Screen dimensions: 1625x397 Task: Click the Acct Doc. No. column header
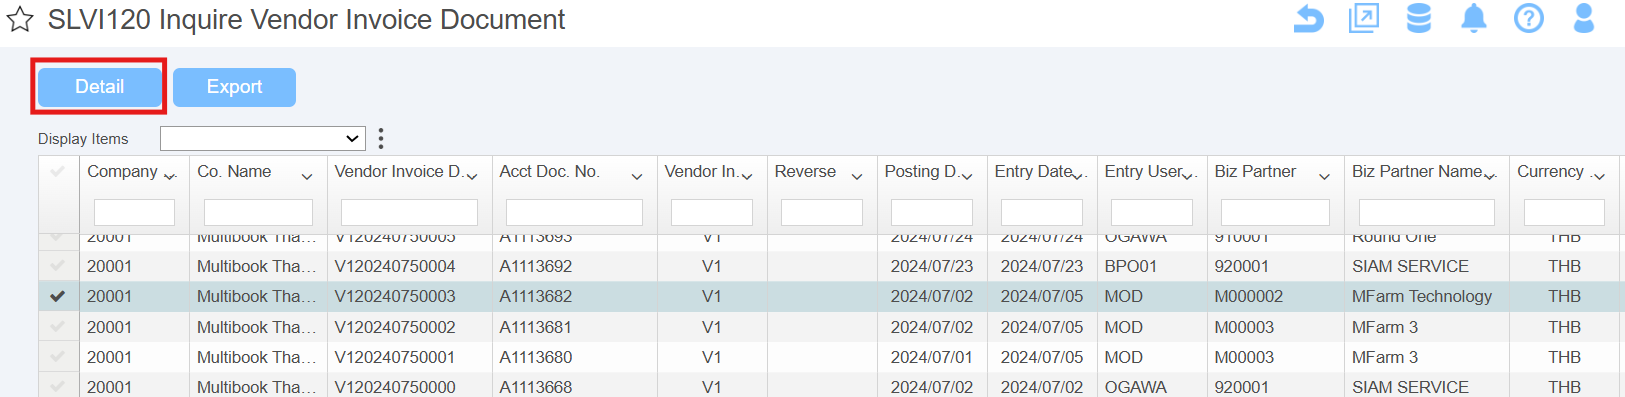click(x=549, y=172)
